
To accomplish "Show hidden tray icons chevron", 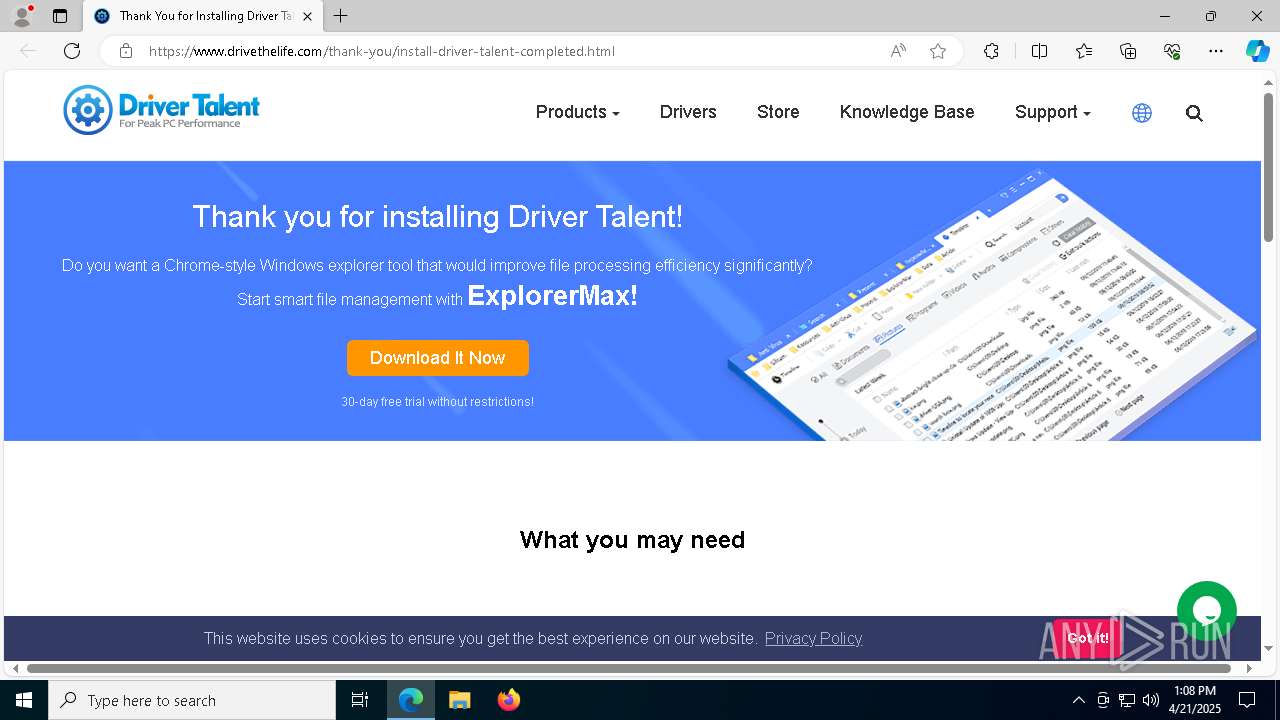I will pos(1078,700).
